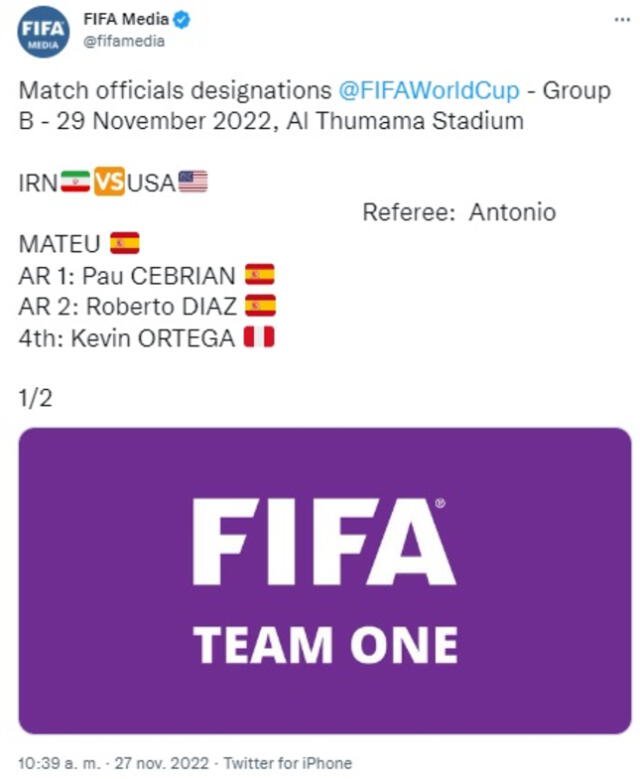Click the orange VS emoji

point(109,182)
